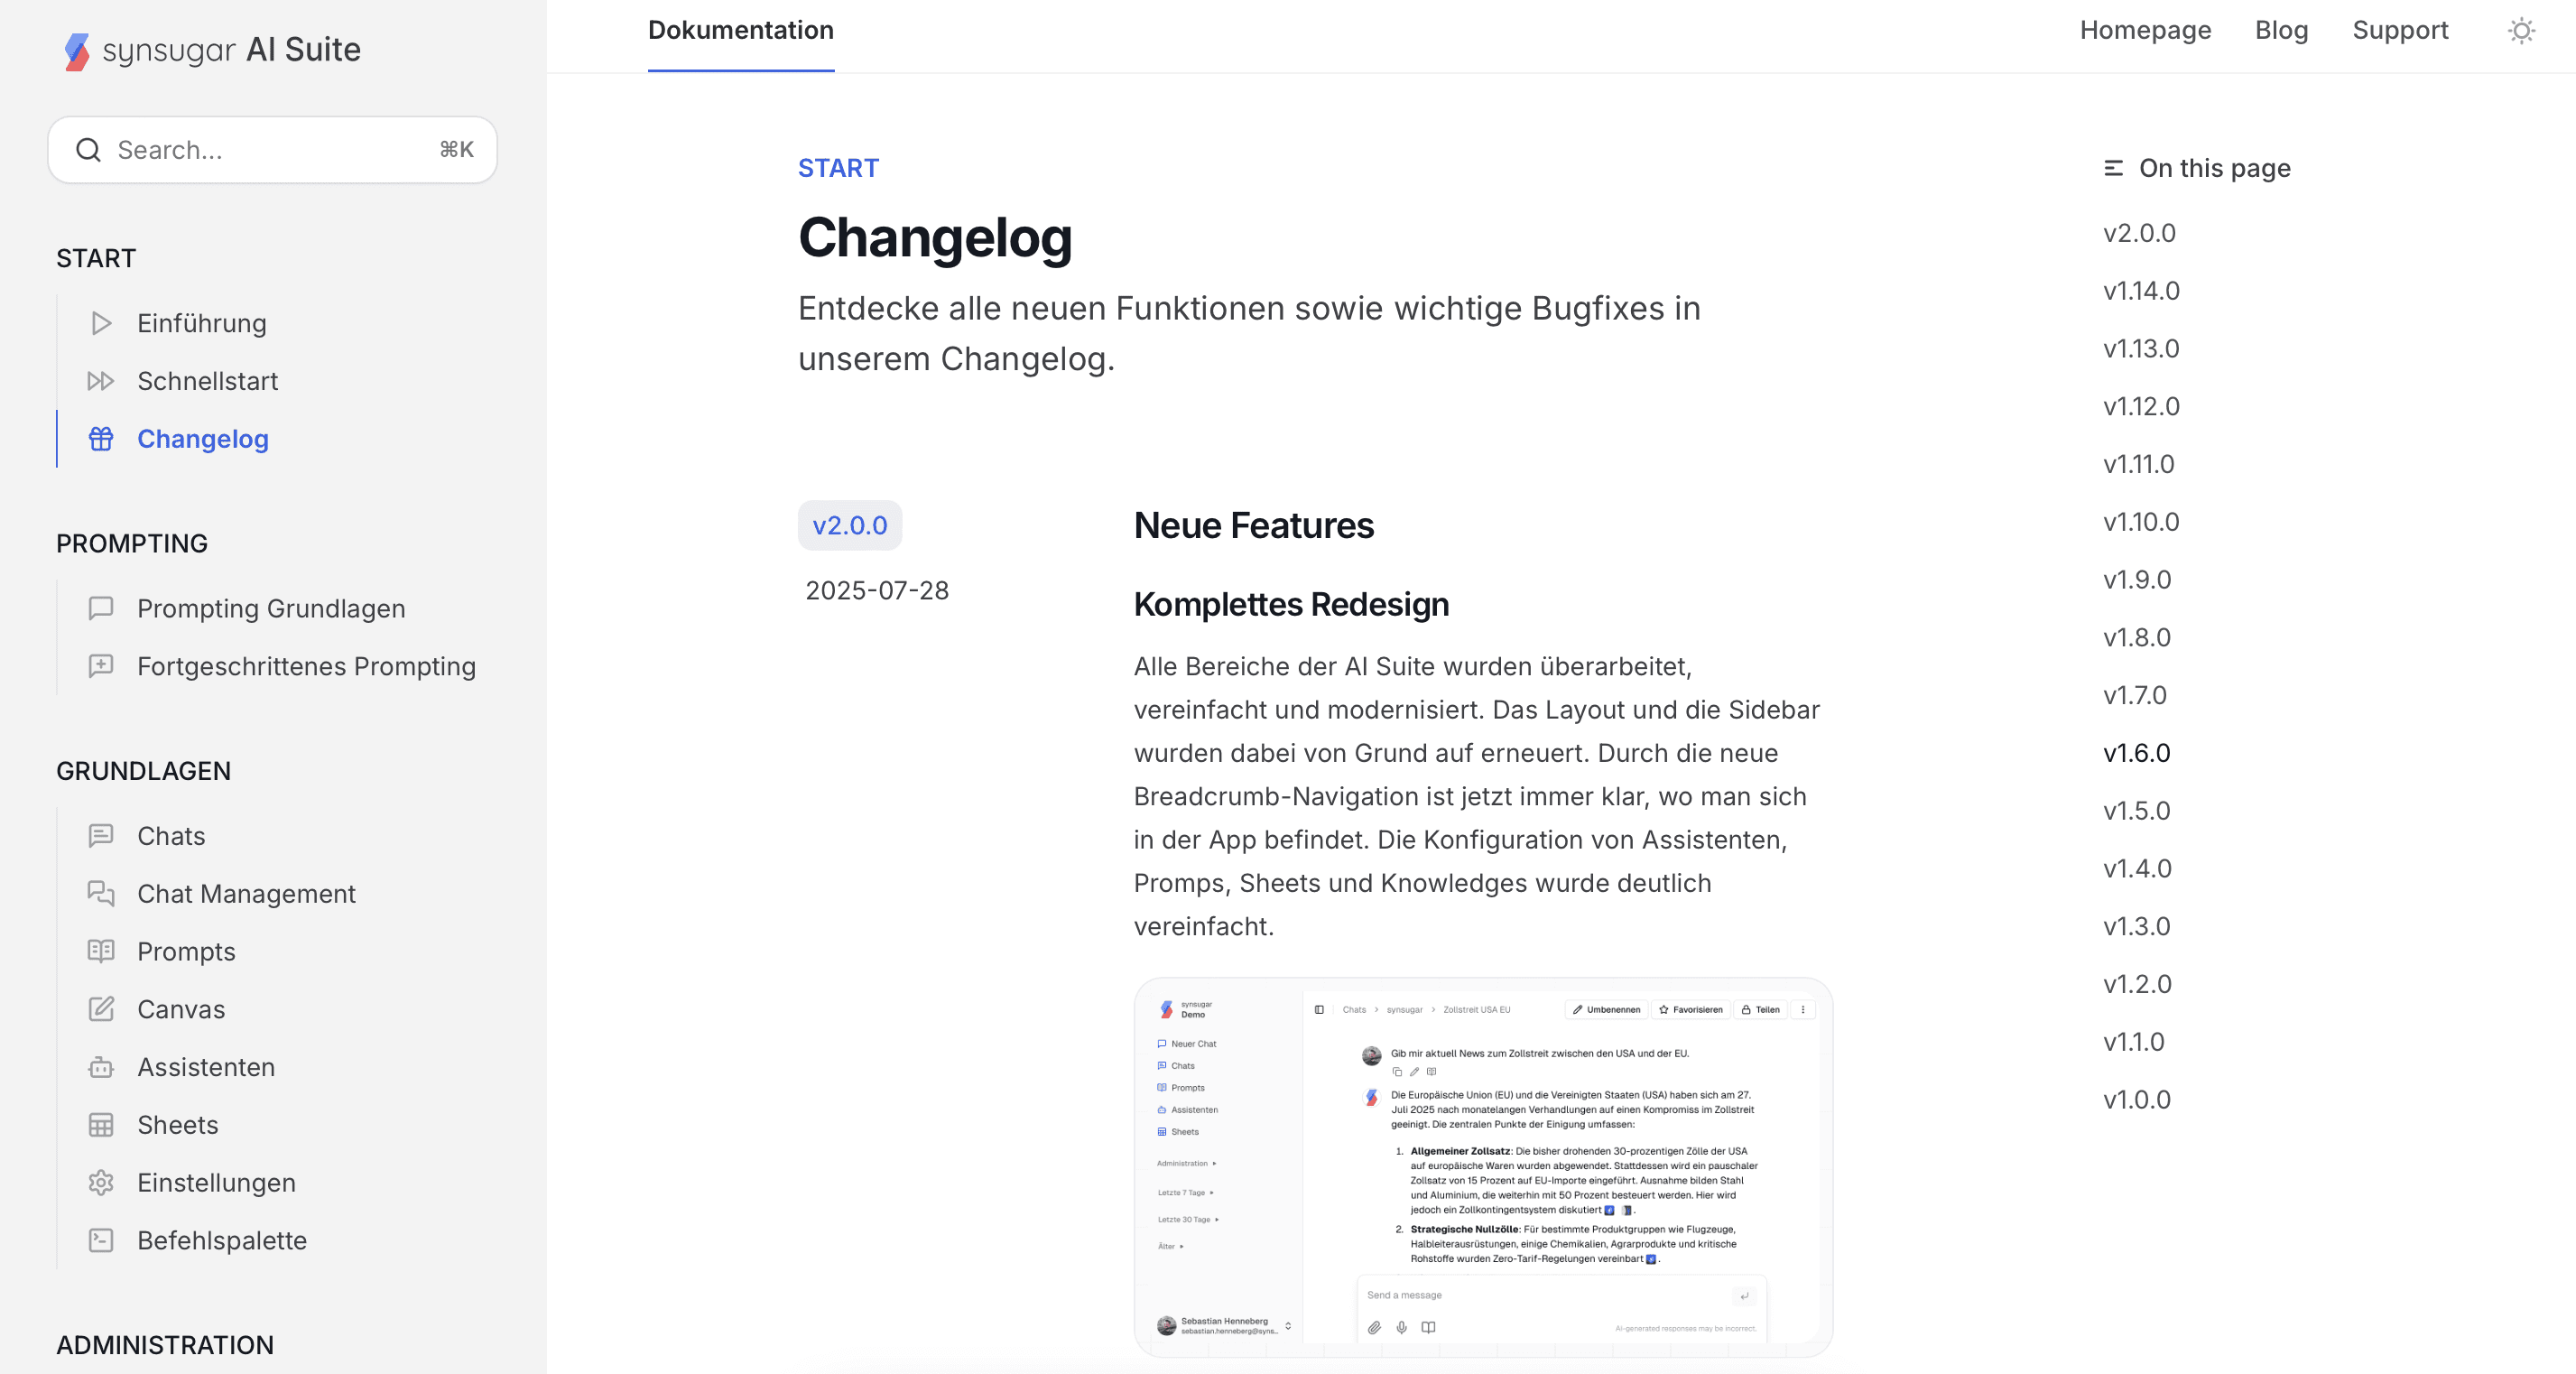Viewport: 2576px width, 1374px height.
Task: Toggle light/dark theme sun icon
Action: pyautogui.click(x=2521, y=31)
